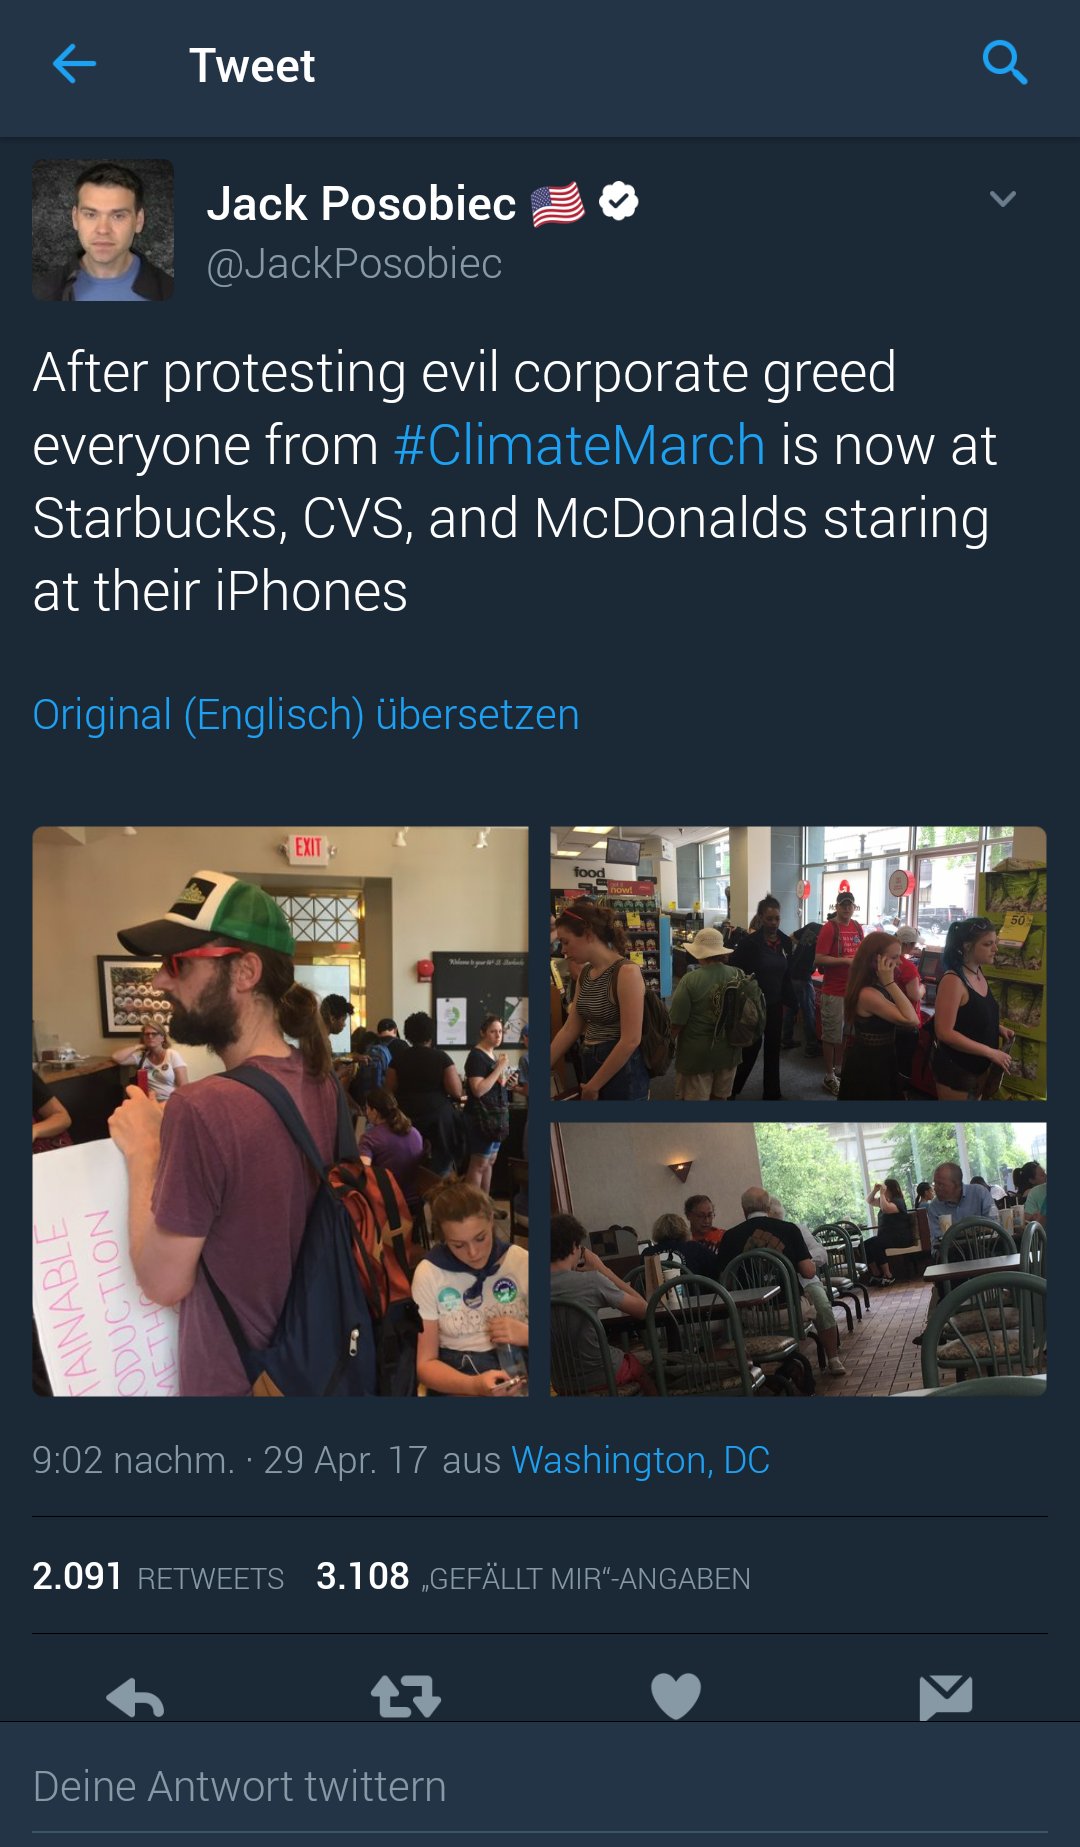Image resolution: width=1080 pixels, height=1847 pixels.
Task: Open the bottom-right restaurant seating photo
Action: (798, 1259)
